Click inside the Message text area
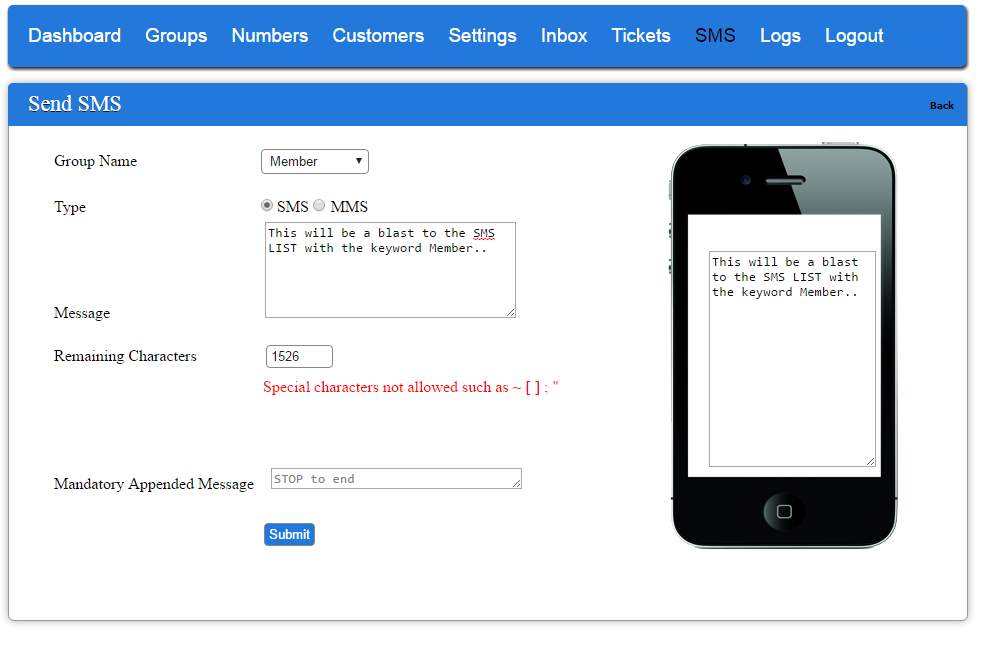This screenshot has height=650, width=1002. pyautogui.click(x=390, y=270)
